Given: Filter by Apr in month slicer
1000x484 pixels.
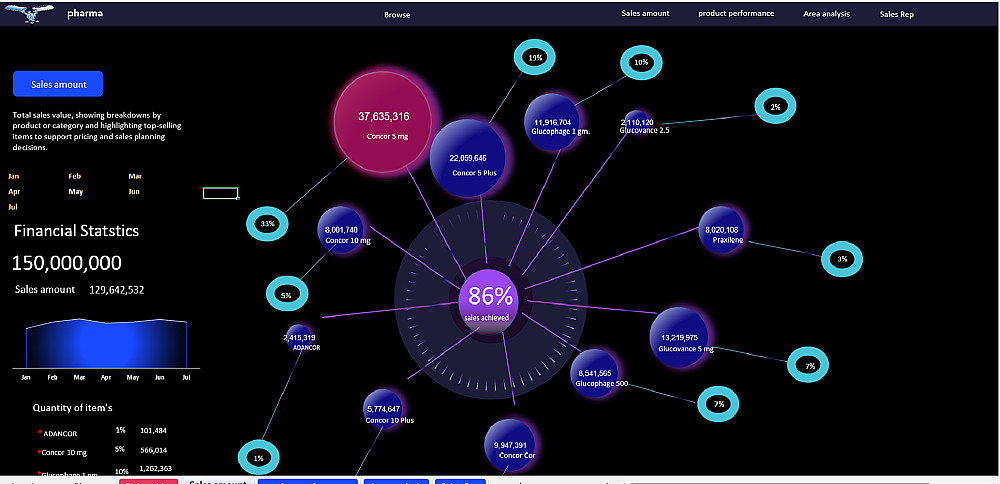Looking at the screenshot, I should point(13,191).
